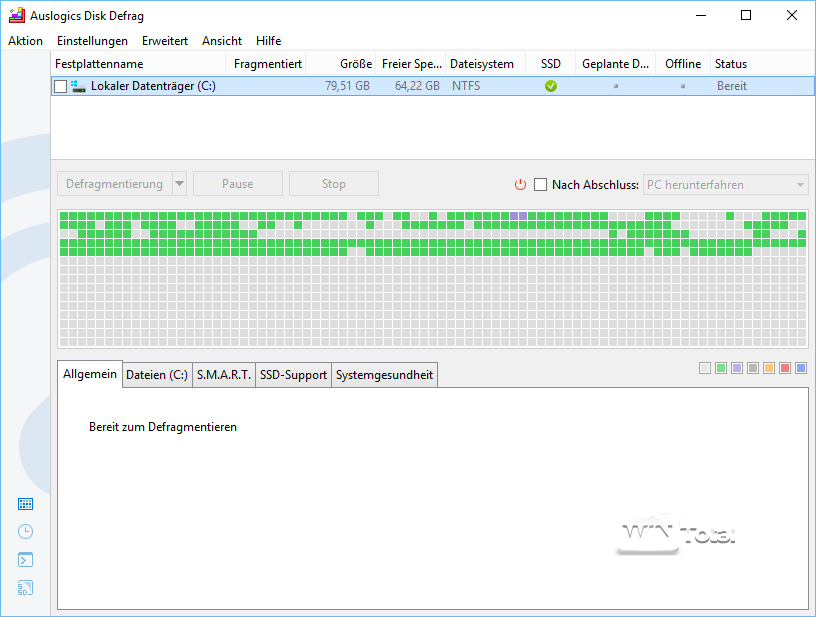816x617 pixels.
Task: Click the Auslogics Disk Defrag app icon
Action: 17,16
